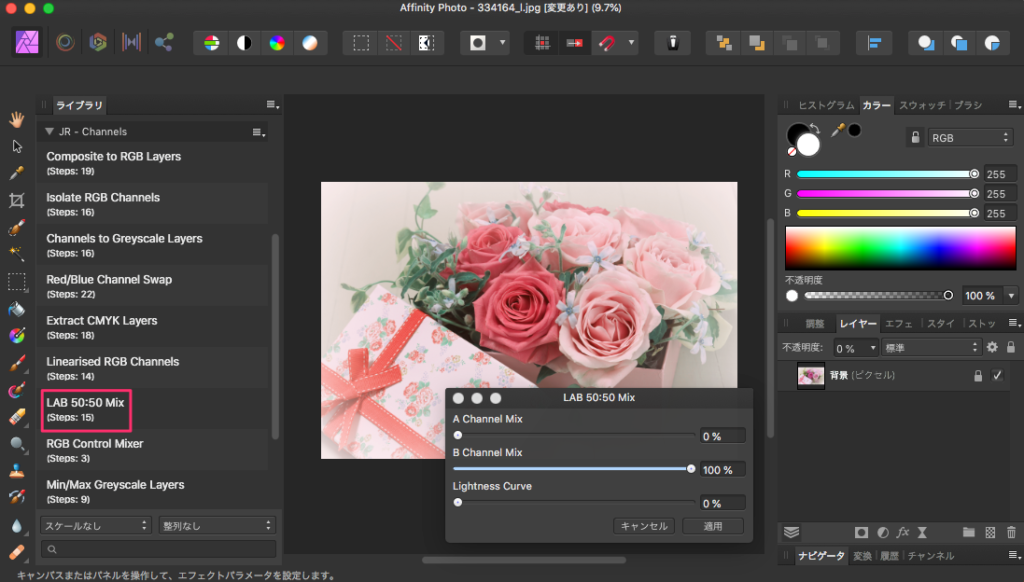
Task: Toggle the lock on the 背景 layer
Action: click(x=978, y=376)
